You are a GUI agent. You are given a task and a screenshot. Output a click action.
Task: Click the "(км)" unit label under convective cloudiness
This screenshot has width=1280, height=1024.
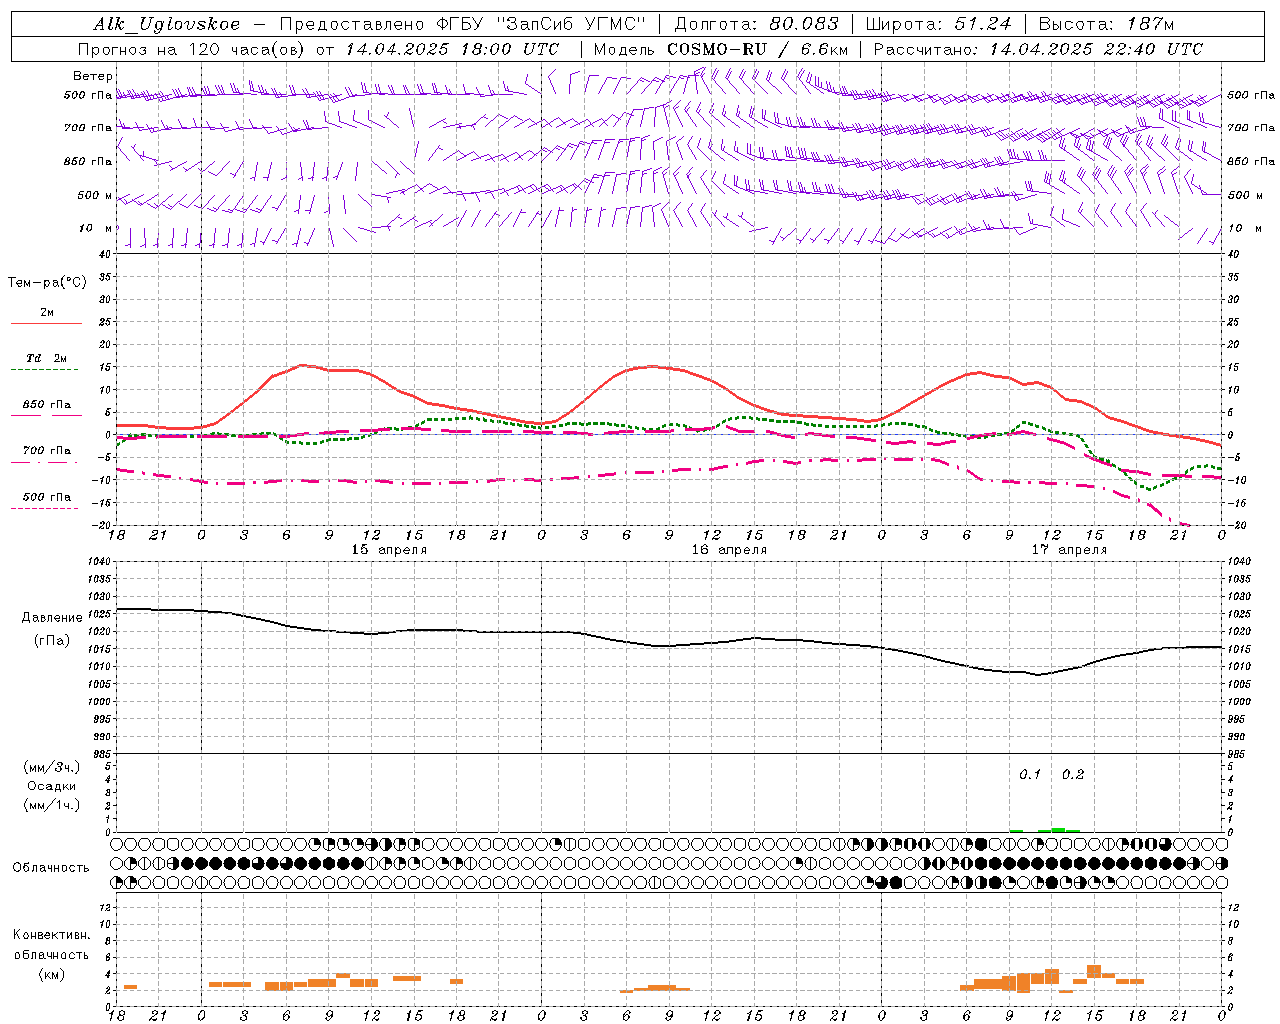(52, 973)
